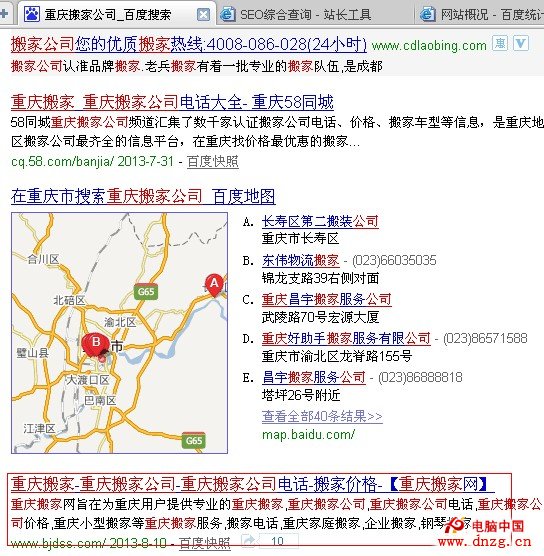Click the Baidu paw icon on first tab
Image resolution: width=544 pixels, height=556 pixels.
tap(31, 14)
